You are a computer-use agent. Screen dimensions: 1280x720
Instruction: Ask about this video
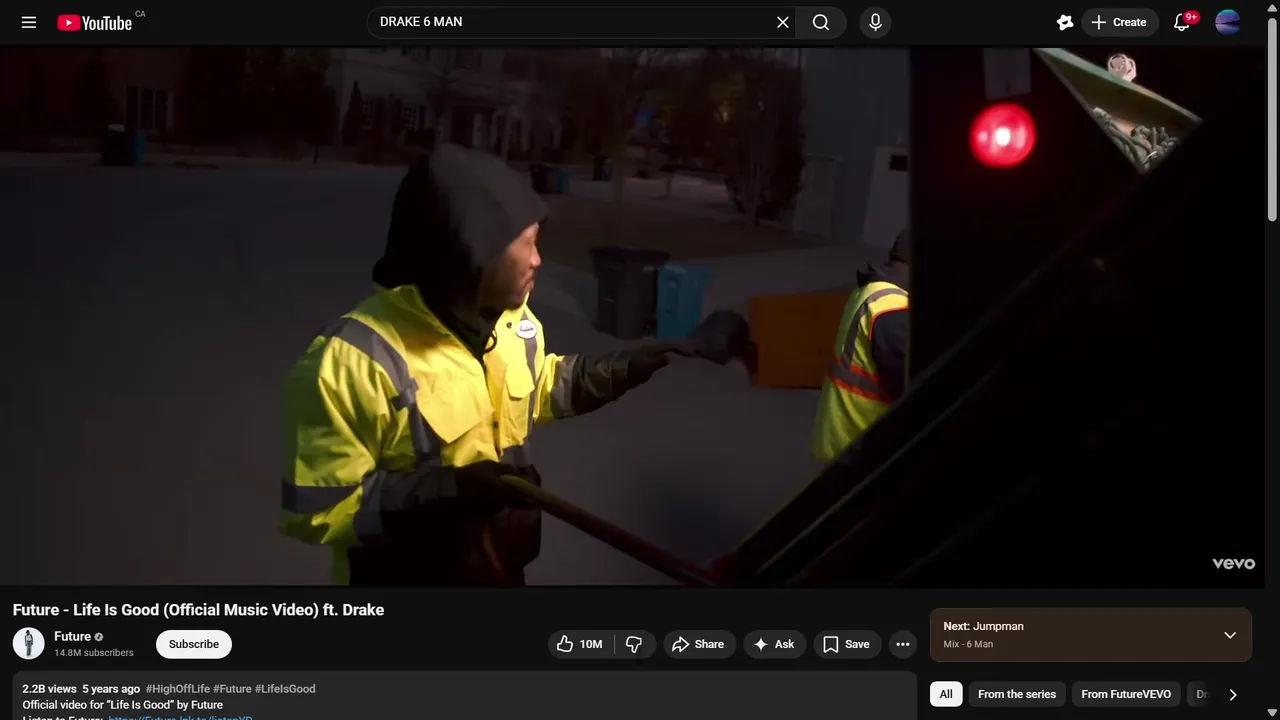[x=774, y=644]
